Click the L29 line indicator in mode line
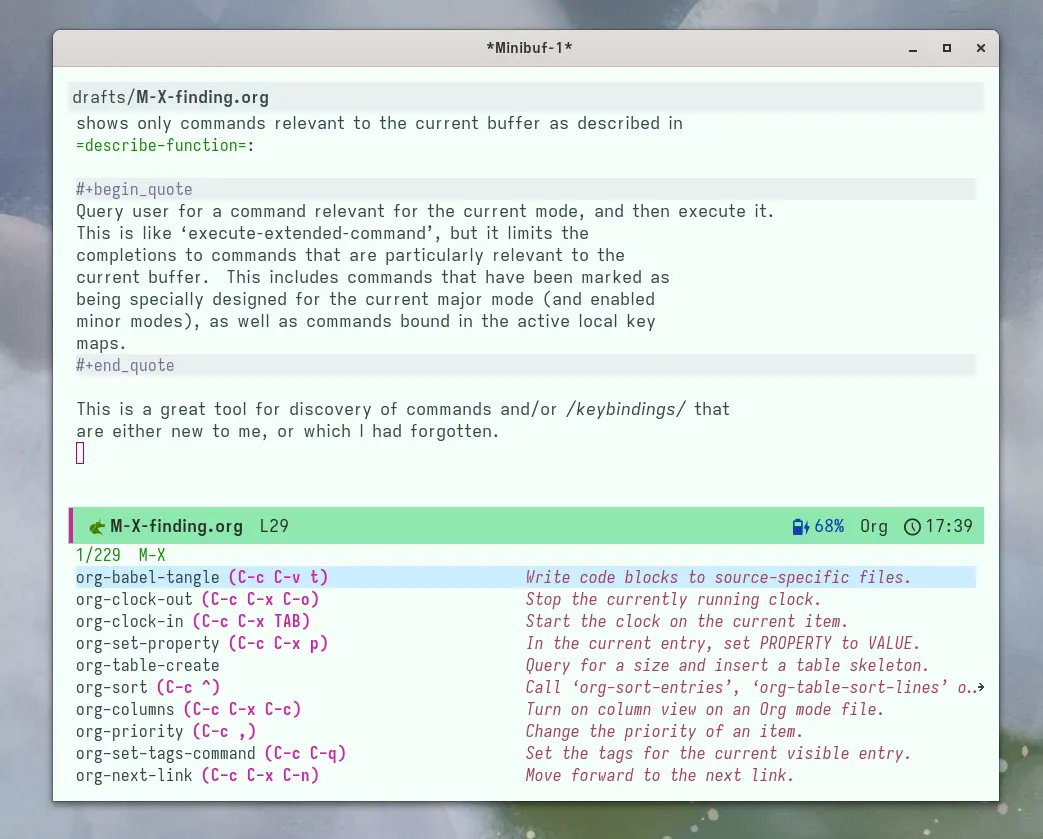The image size is (1043, 839). [x=274, y=527]
